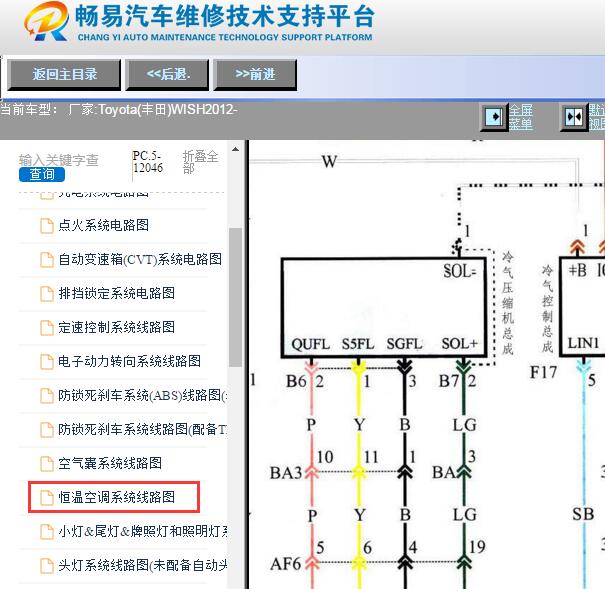Click the PC.5-12046 text
This screenshot has height=589, width=605.
(x=148, y=162)
